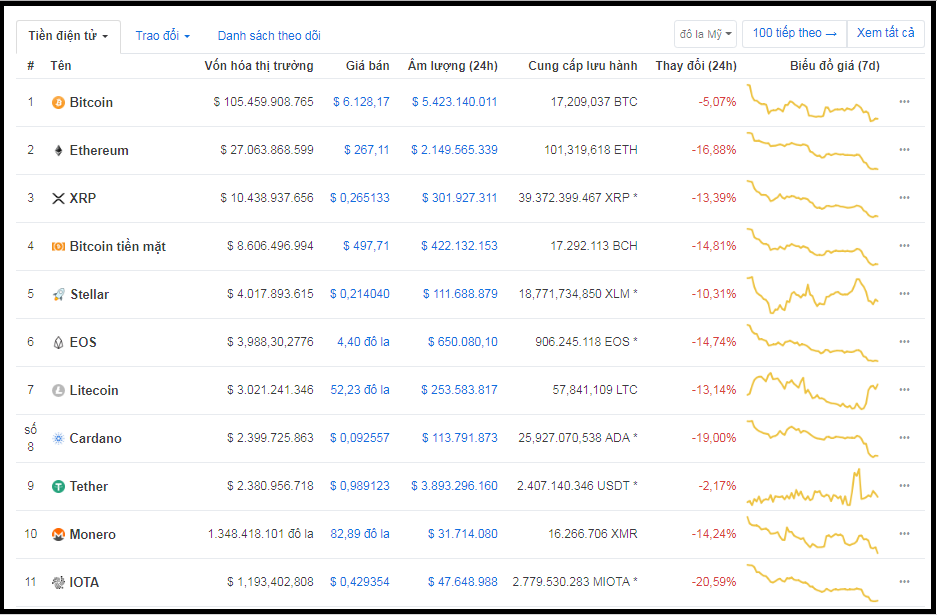Click Tether volume $ 3.893.296.160
The height and width of the screenshot is (615, 937).
point(454,486)
